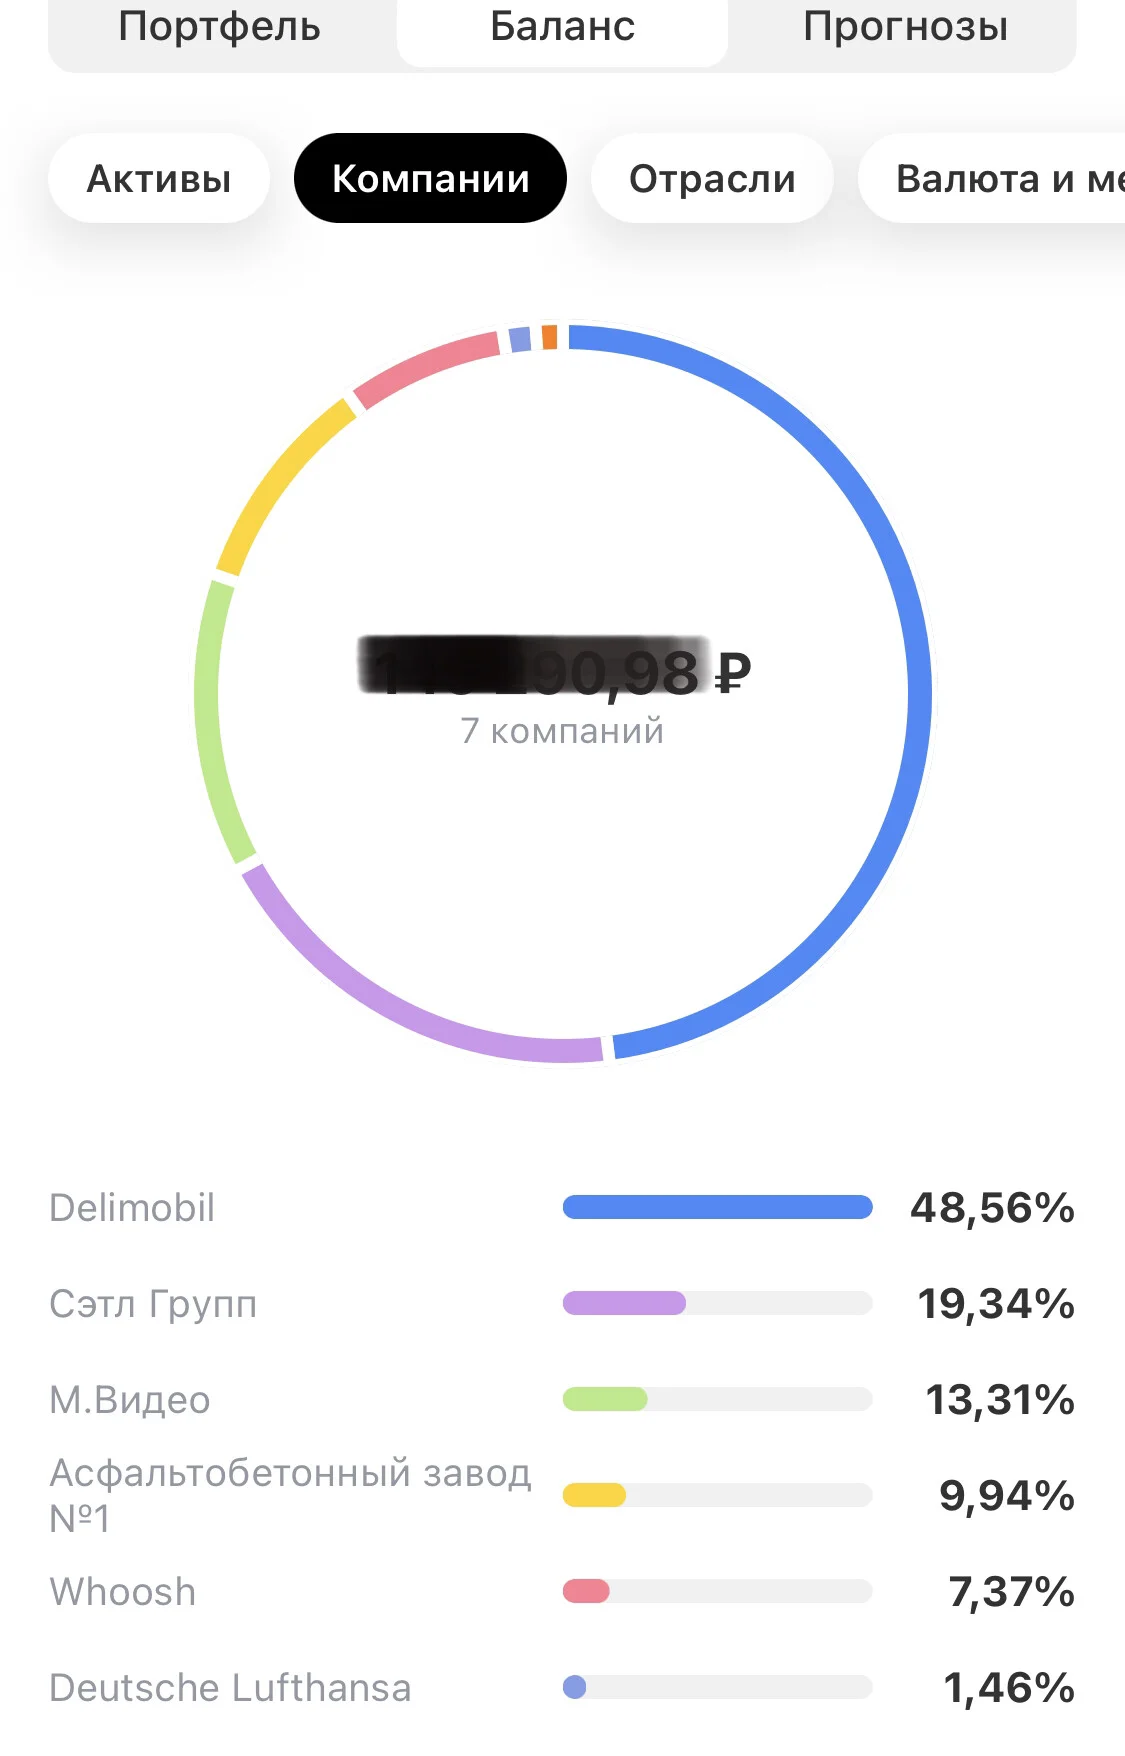Open the Баланс tab
The width and height of the screenshot is (1125, 1756).
562,27
